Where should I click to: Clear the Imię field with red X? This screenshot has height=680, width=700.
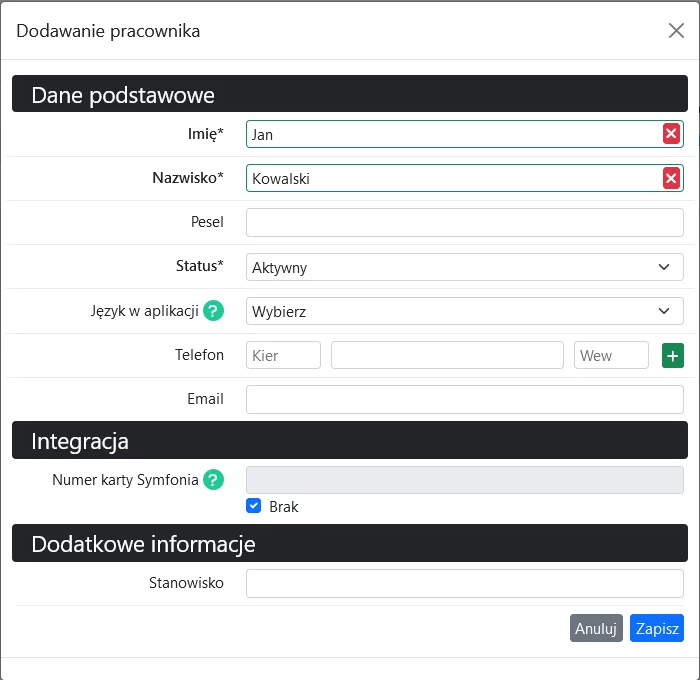671,134
